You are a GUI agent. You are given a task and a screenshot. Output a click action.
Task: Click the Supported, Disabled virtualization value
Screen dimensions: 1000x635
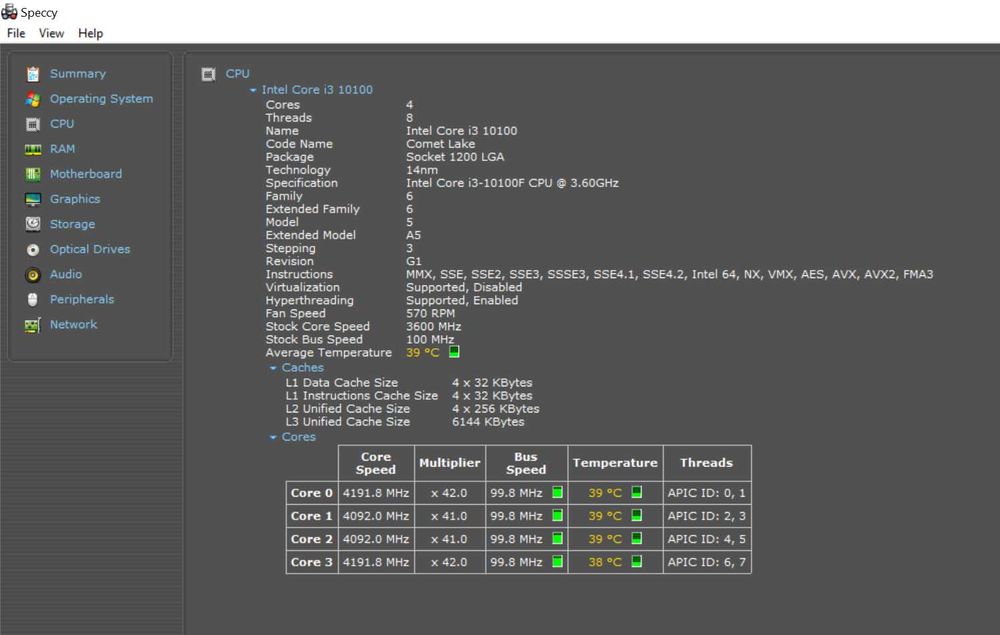click(464, 288)
